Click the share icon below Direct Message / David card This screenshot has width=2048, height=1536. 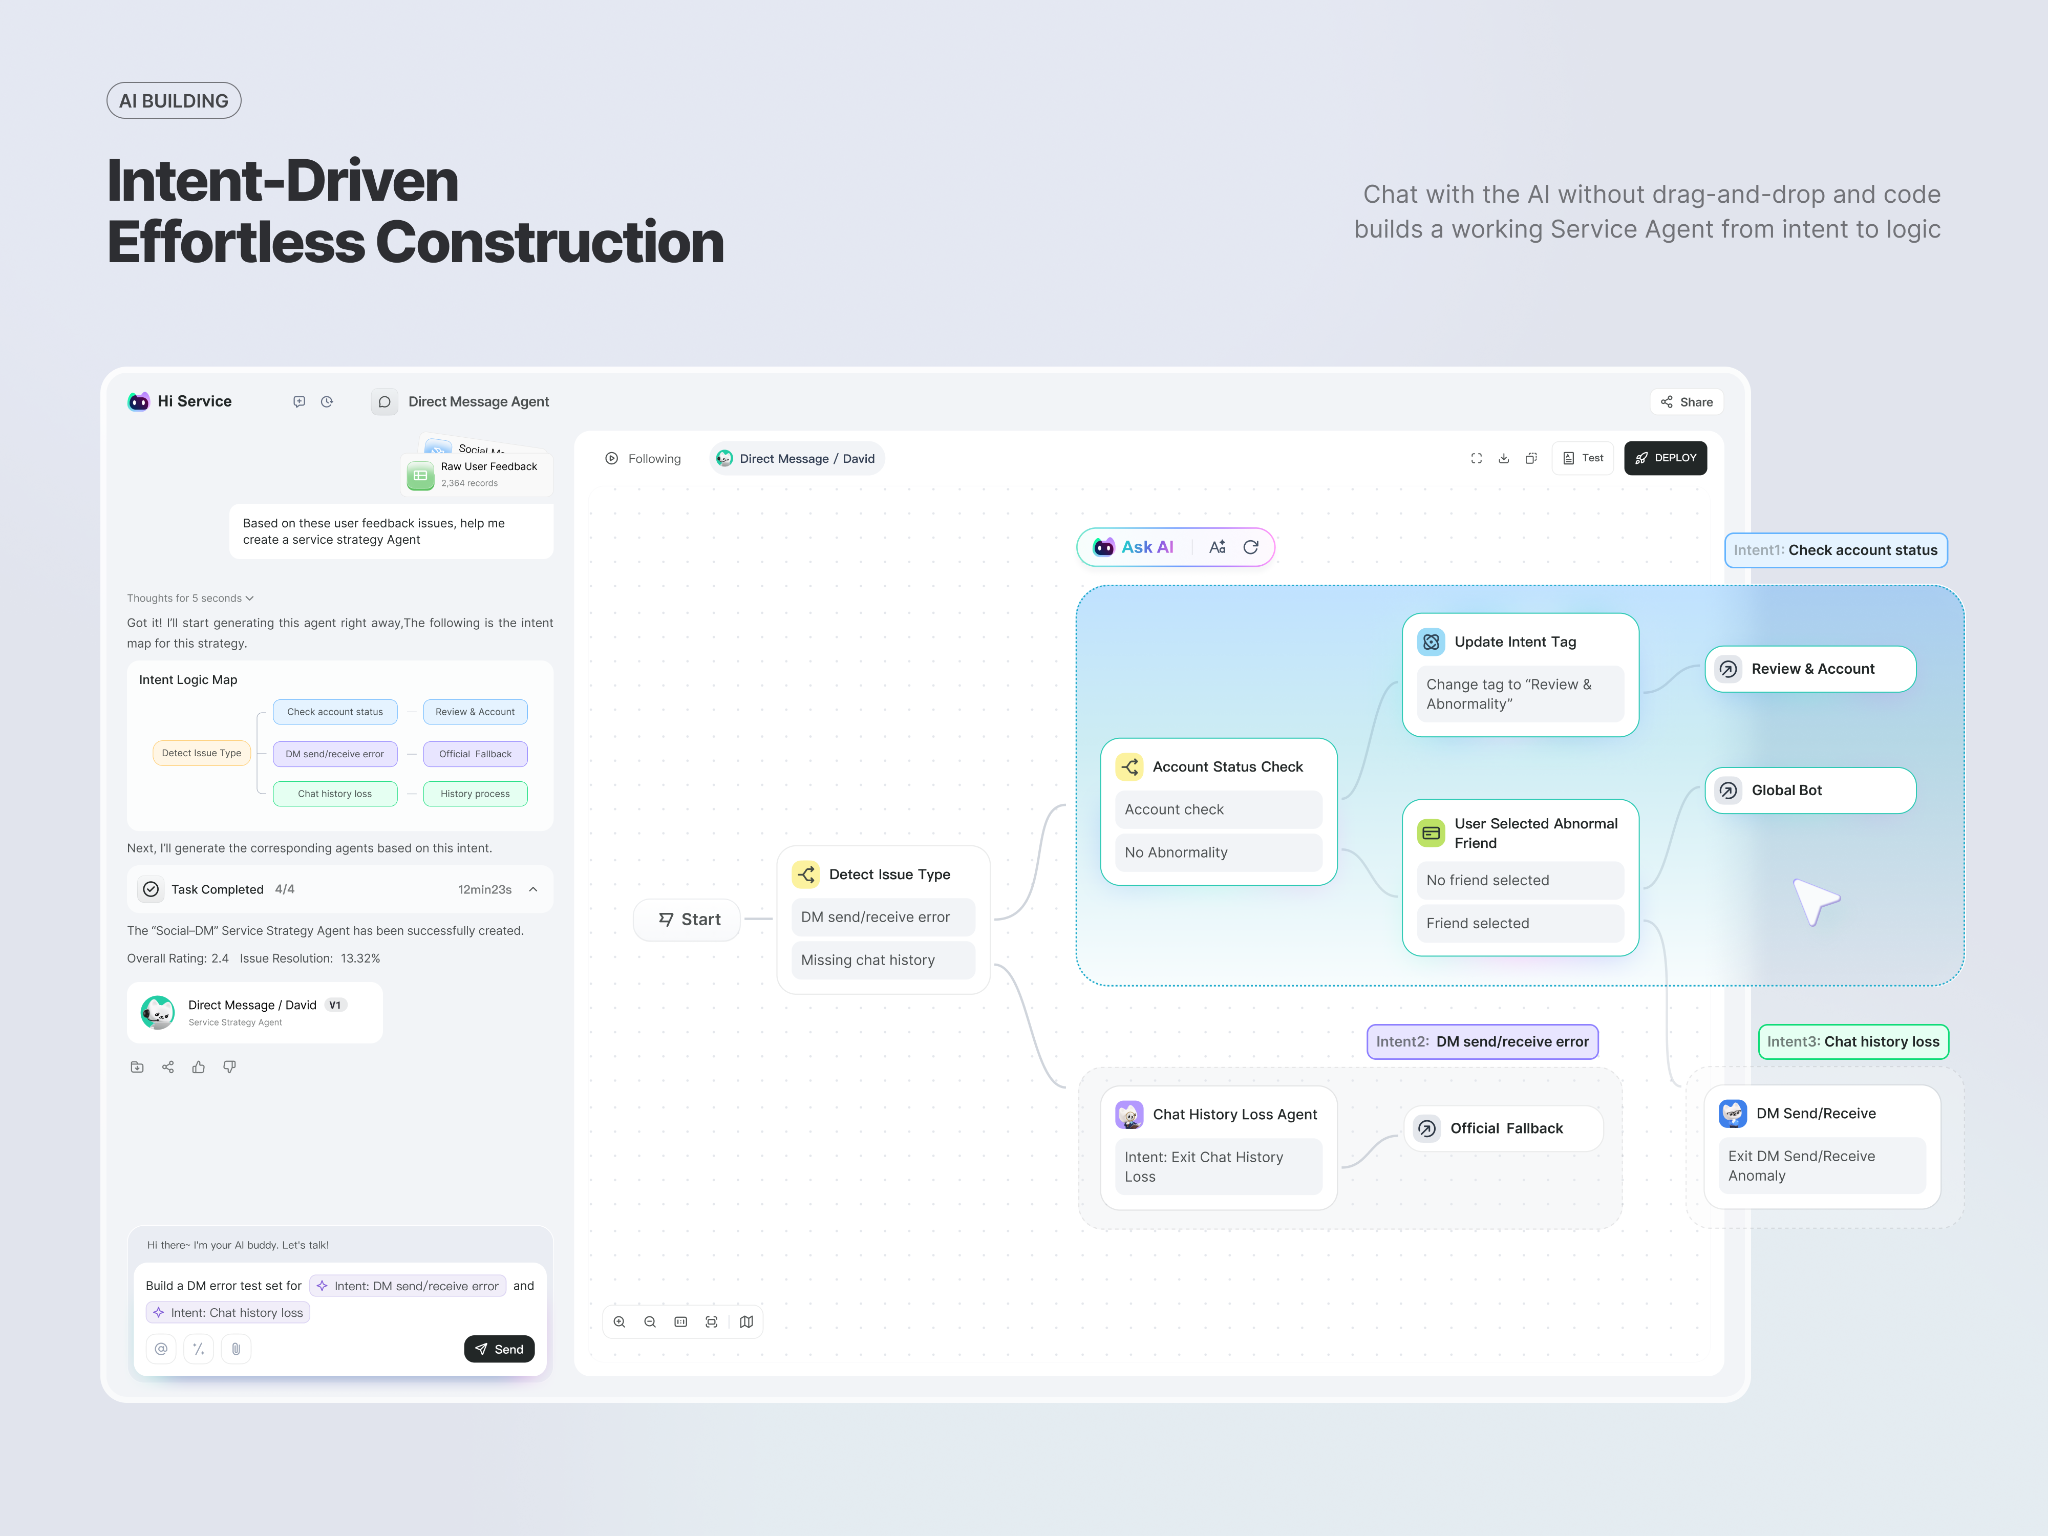pyautogui.click(x=168, y=1067)
